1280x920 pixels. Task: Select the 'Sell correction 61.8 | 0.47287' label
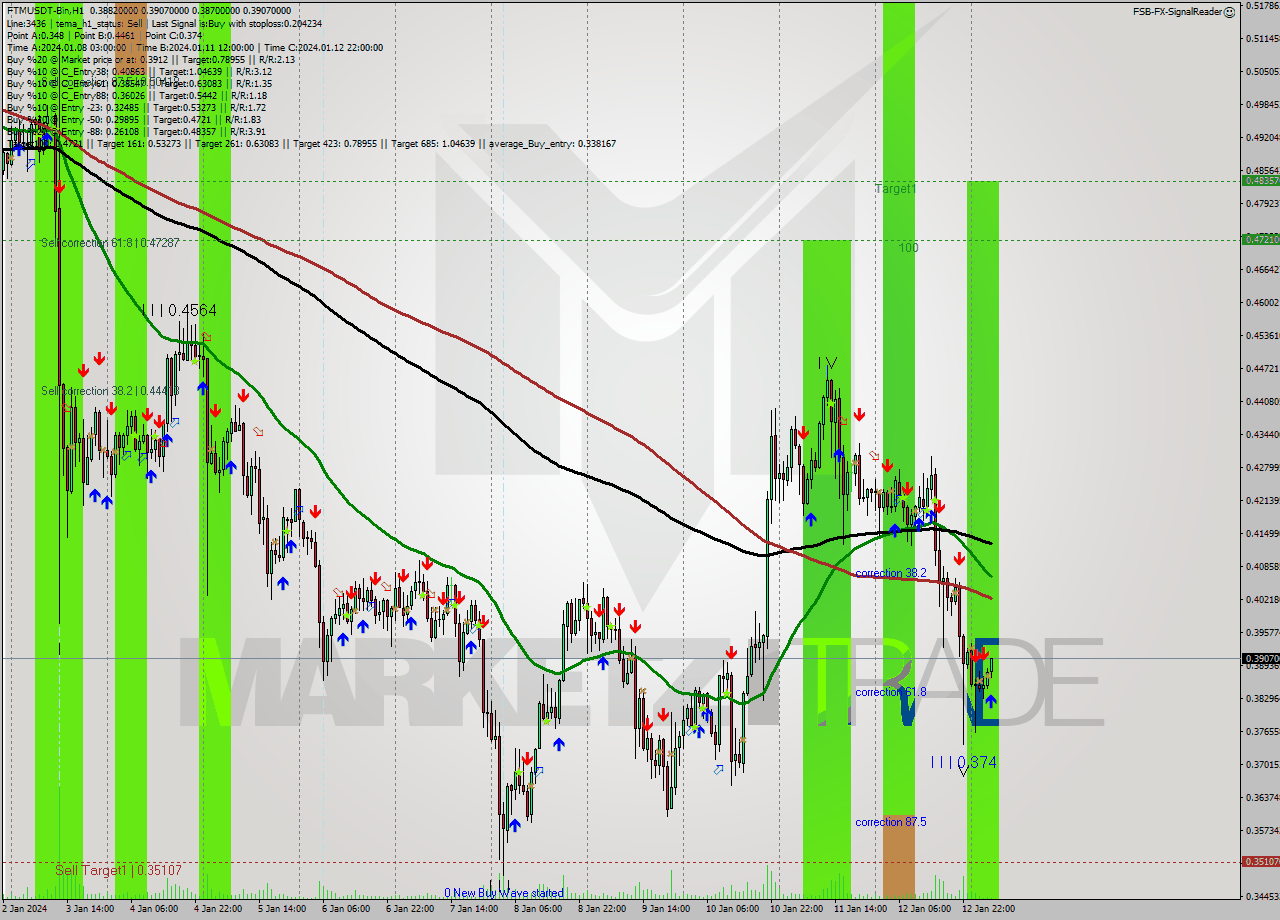pyautogui.click(x=110, y=243)
